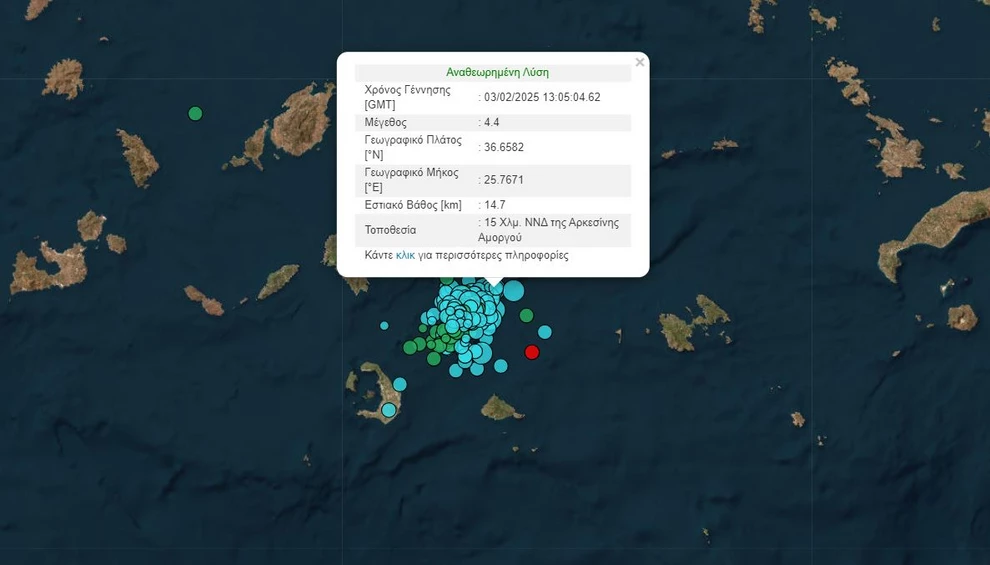The width and height of the screenshot is (990, 565).
Task: Close the earthquake info popup
Action: tap(640, 63)
